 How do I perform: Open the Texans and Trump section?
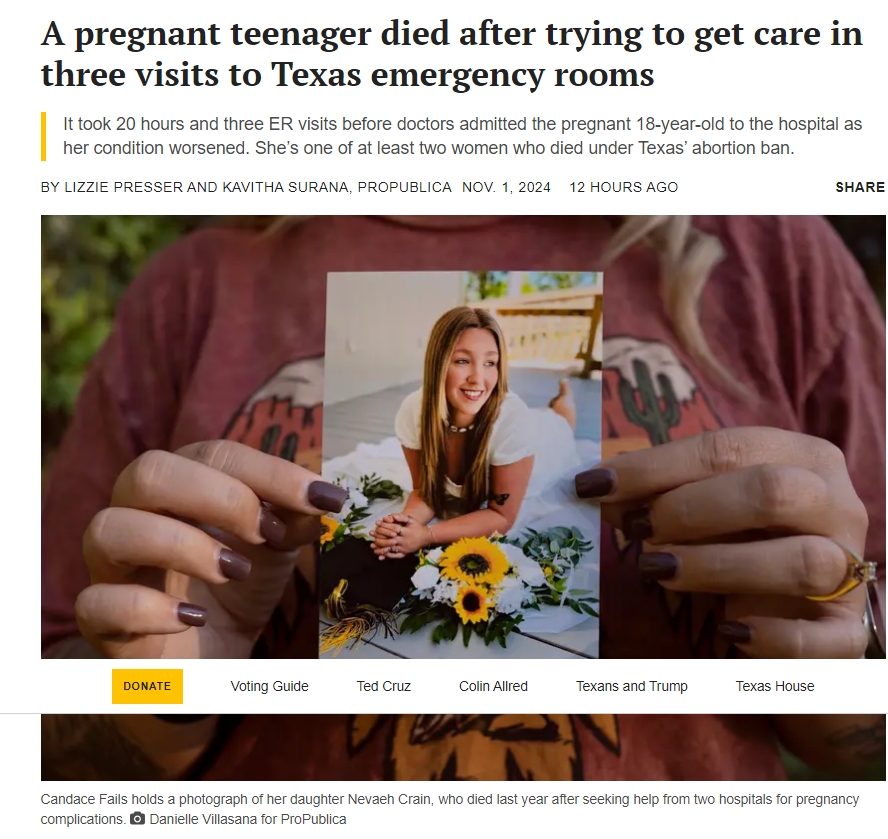click(x=631, y=686)
